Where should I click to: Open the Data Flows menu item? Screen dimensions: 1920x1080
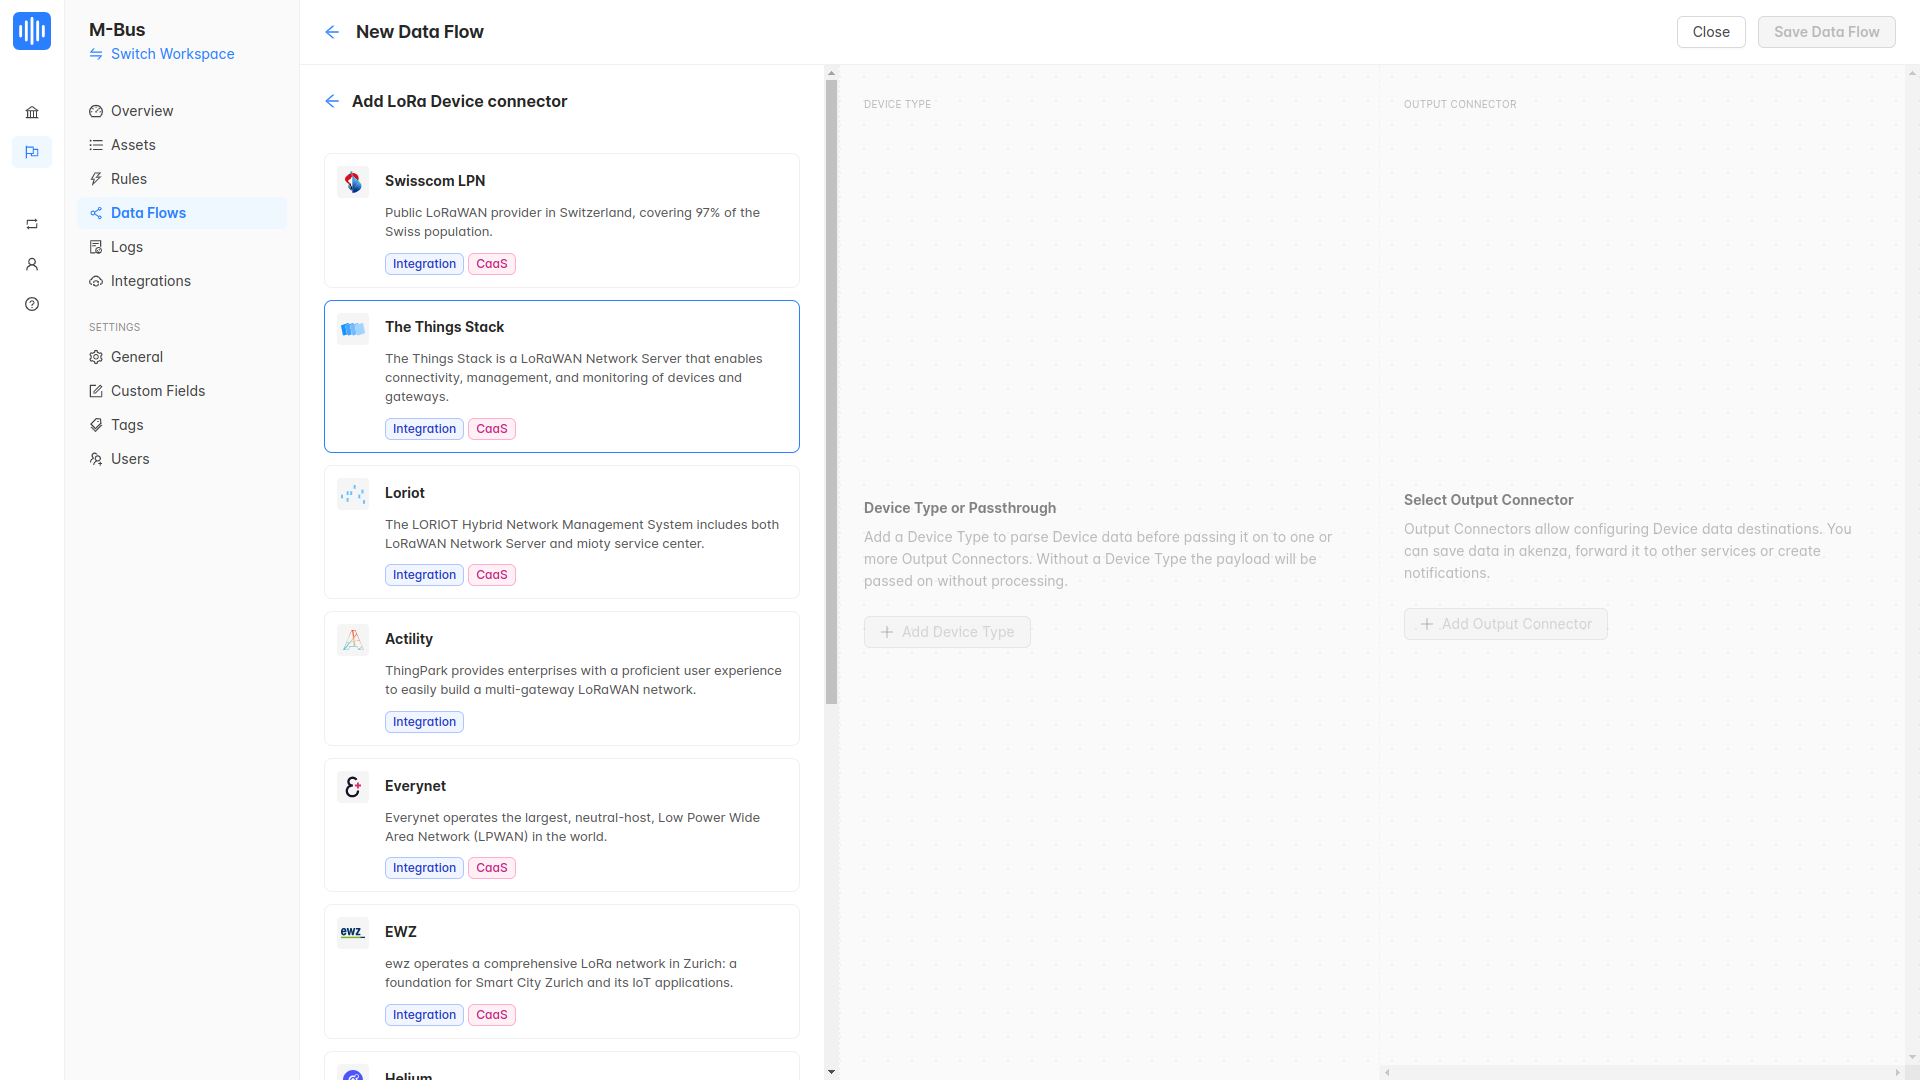pyautogui.click(x=148, y=213)
